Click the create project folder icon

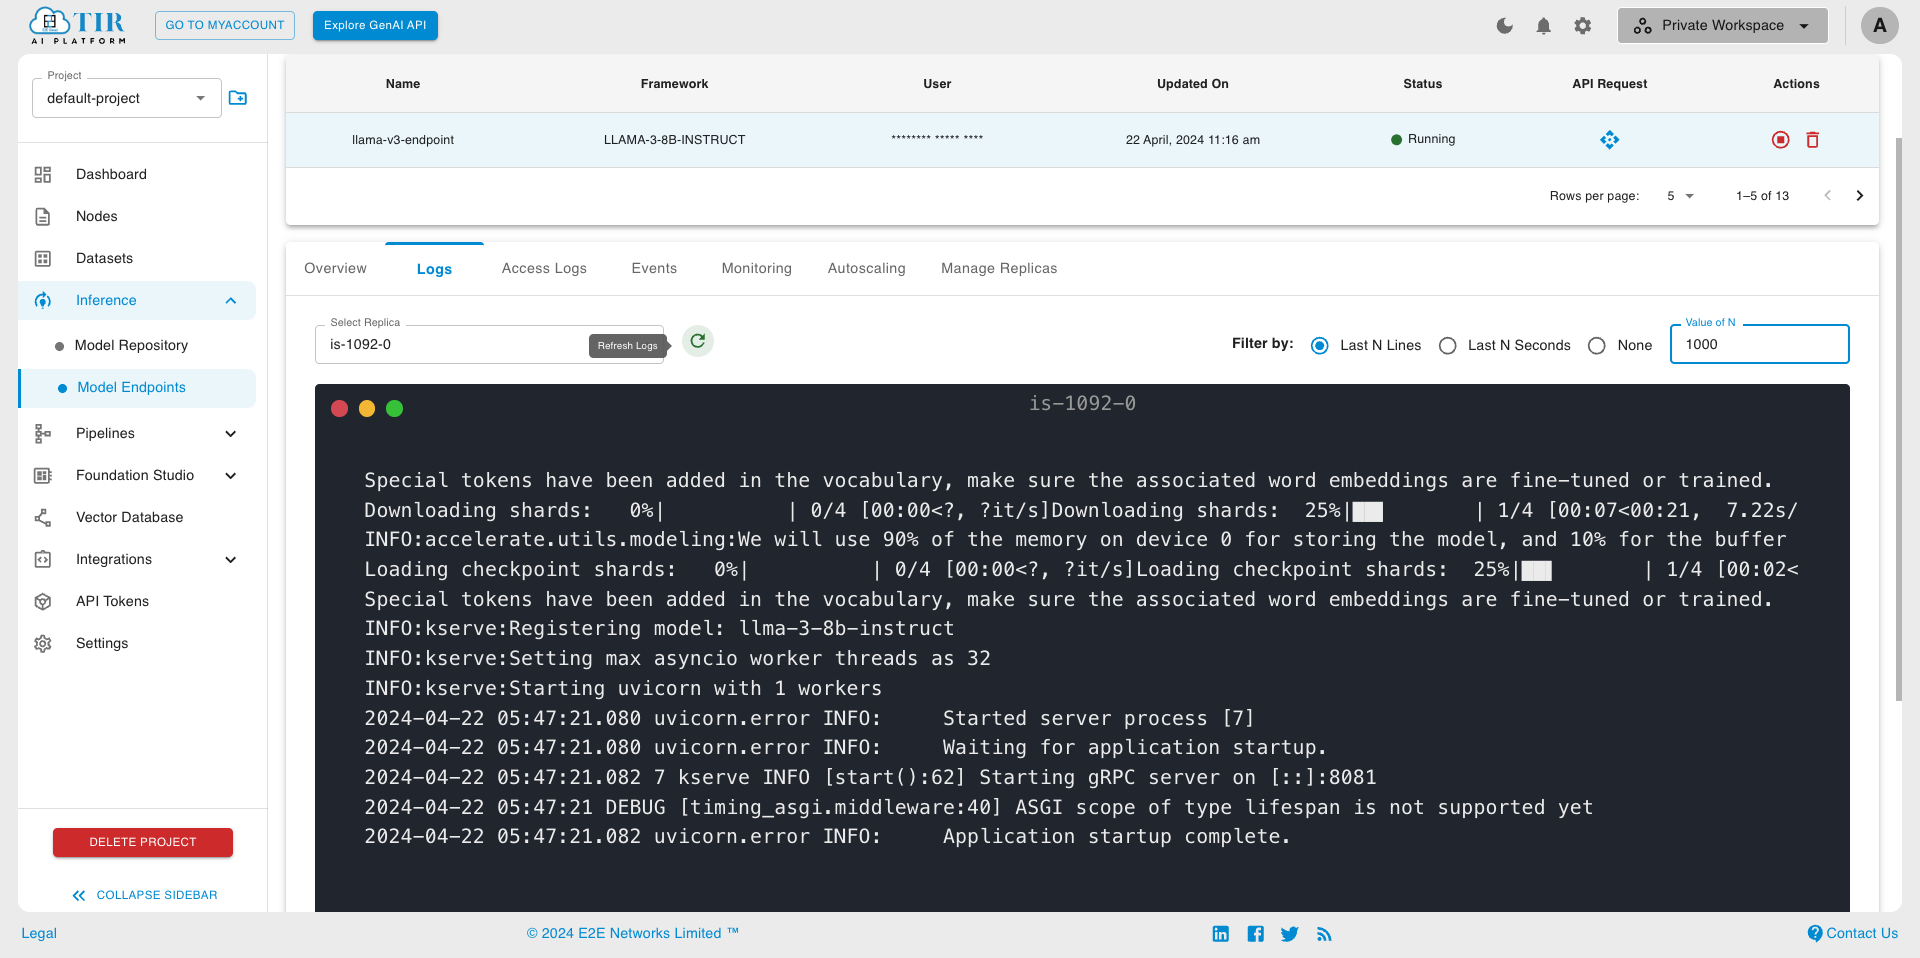pos(238,98)
